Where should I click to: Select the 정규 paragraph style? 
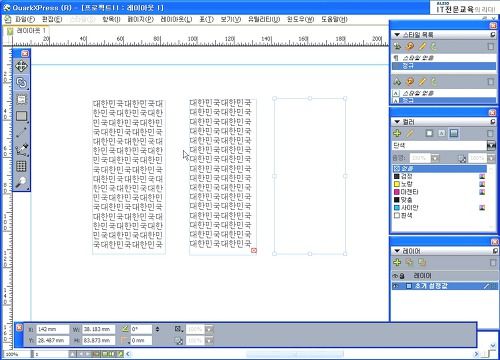[444, 66]
